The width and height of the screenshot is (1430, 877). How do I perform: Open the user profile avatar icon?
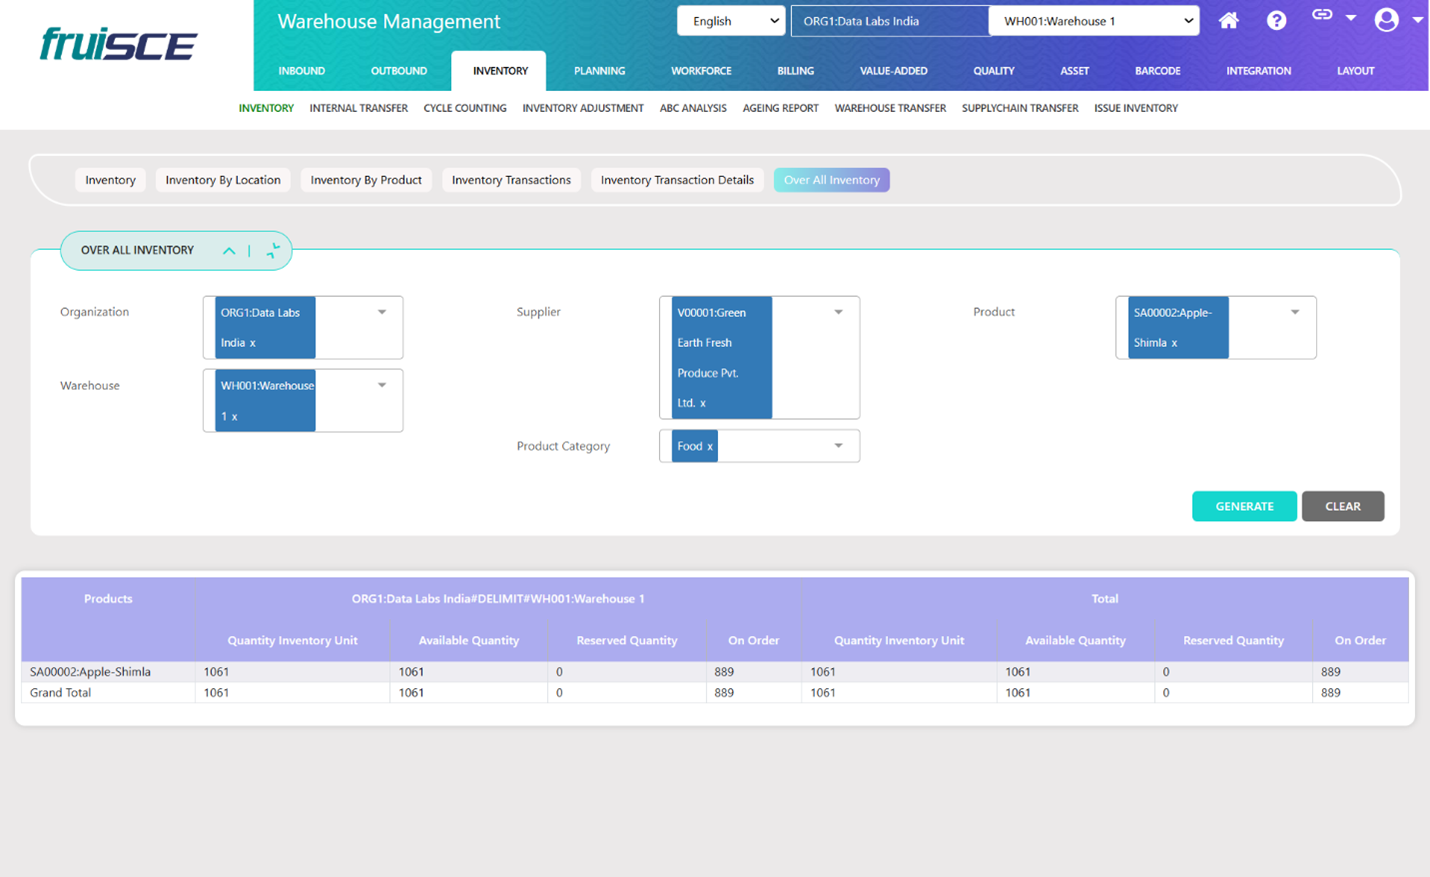pyautogui.click(x=1386, y=20)
